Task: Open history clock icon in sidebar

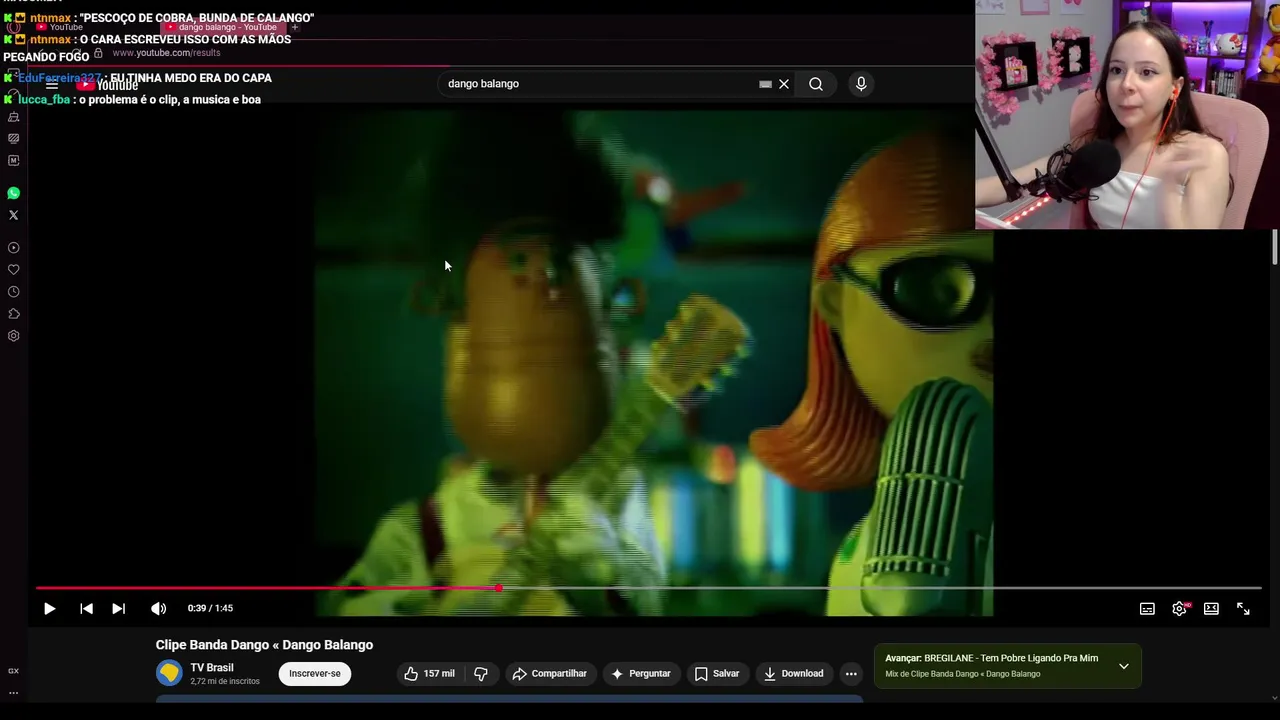Action: (x=13, y=292)
